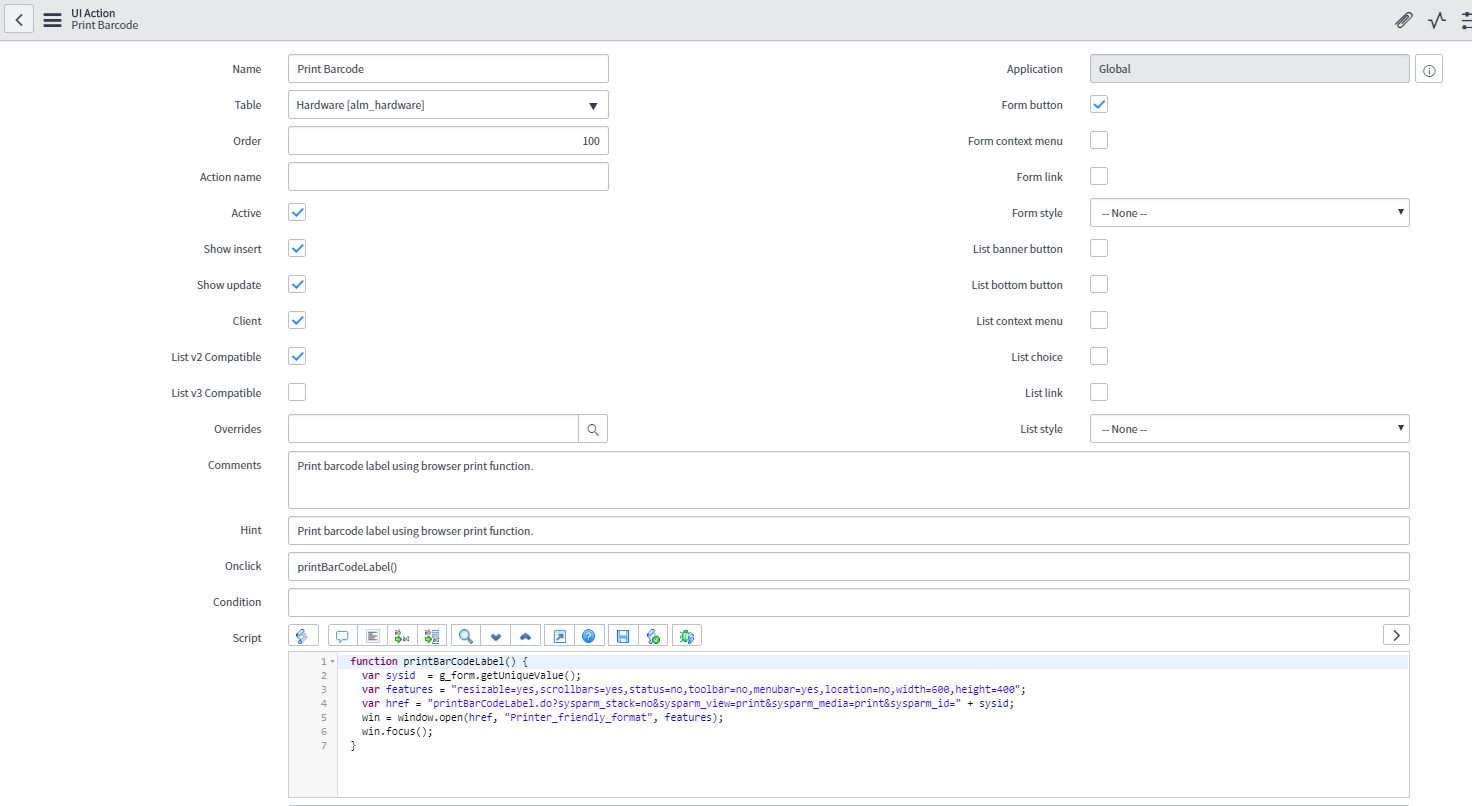Uncheck the Client checkbox

[x=296, y=320]
